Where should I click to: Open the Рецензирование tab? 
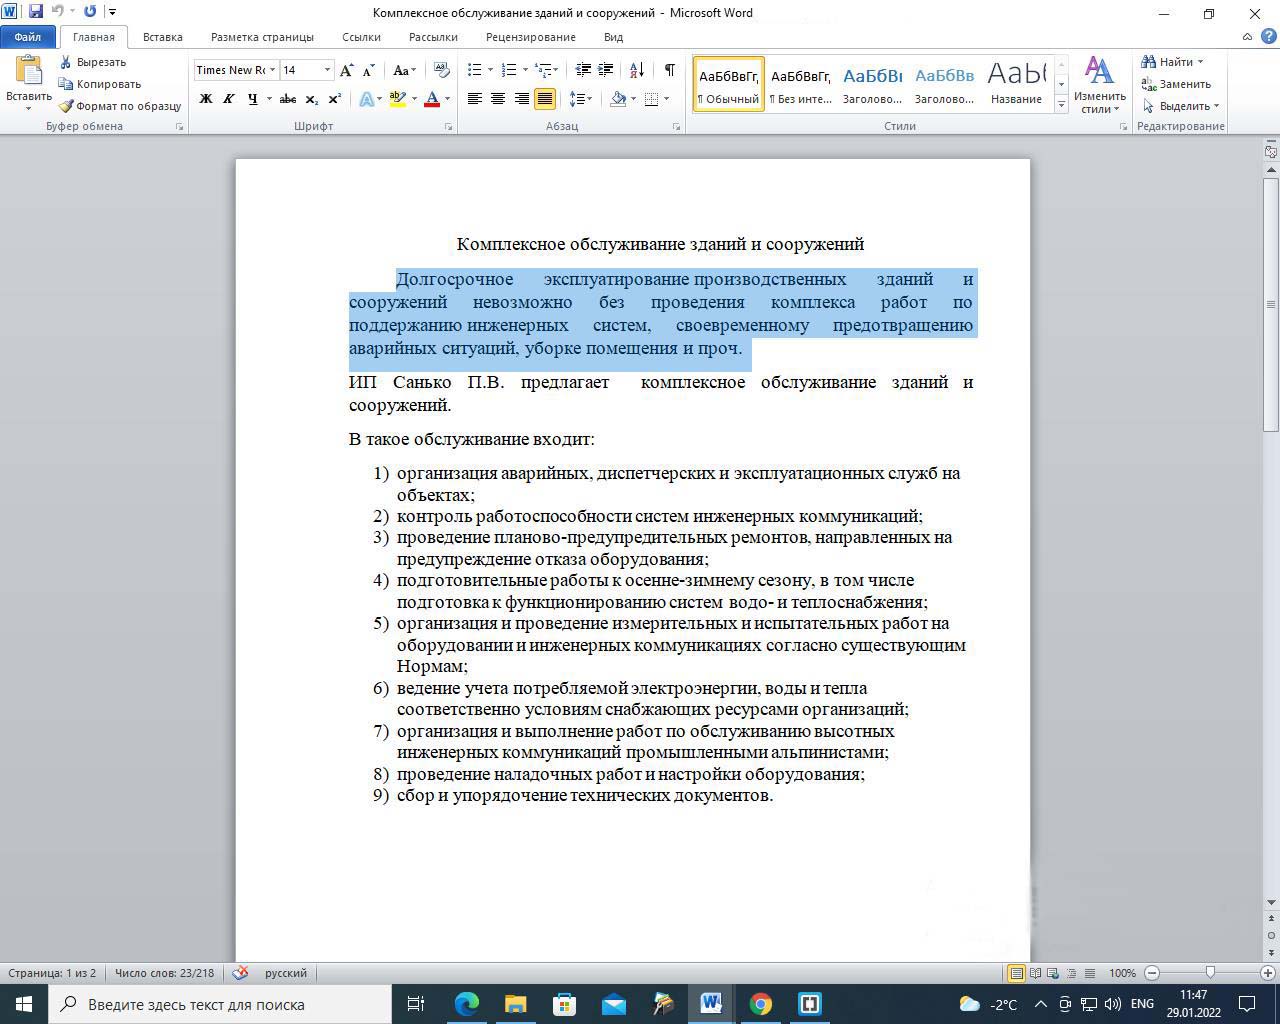point(530,37)
